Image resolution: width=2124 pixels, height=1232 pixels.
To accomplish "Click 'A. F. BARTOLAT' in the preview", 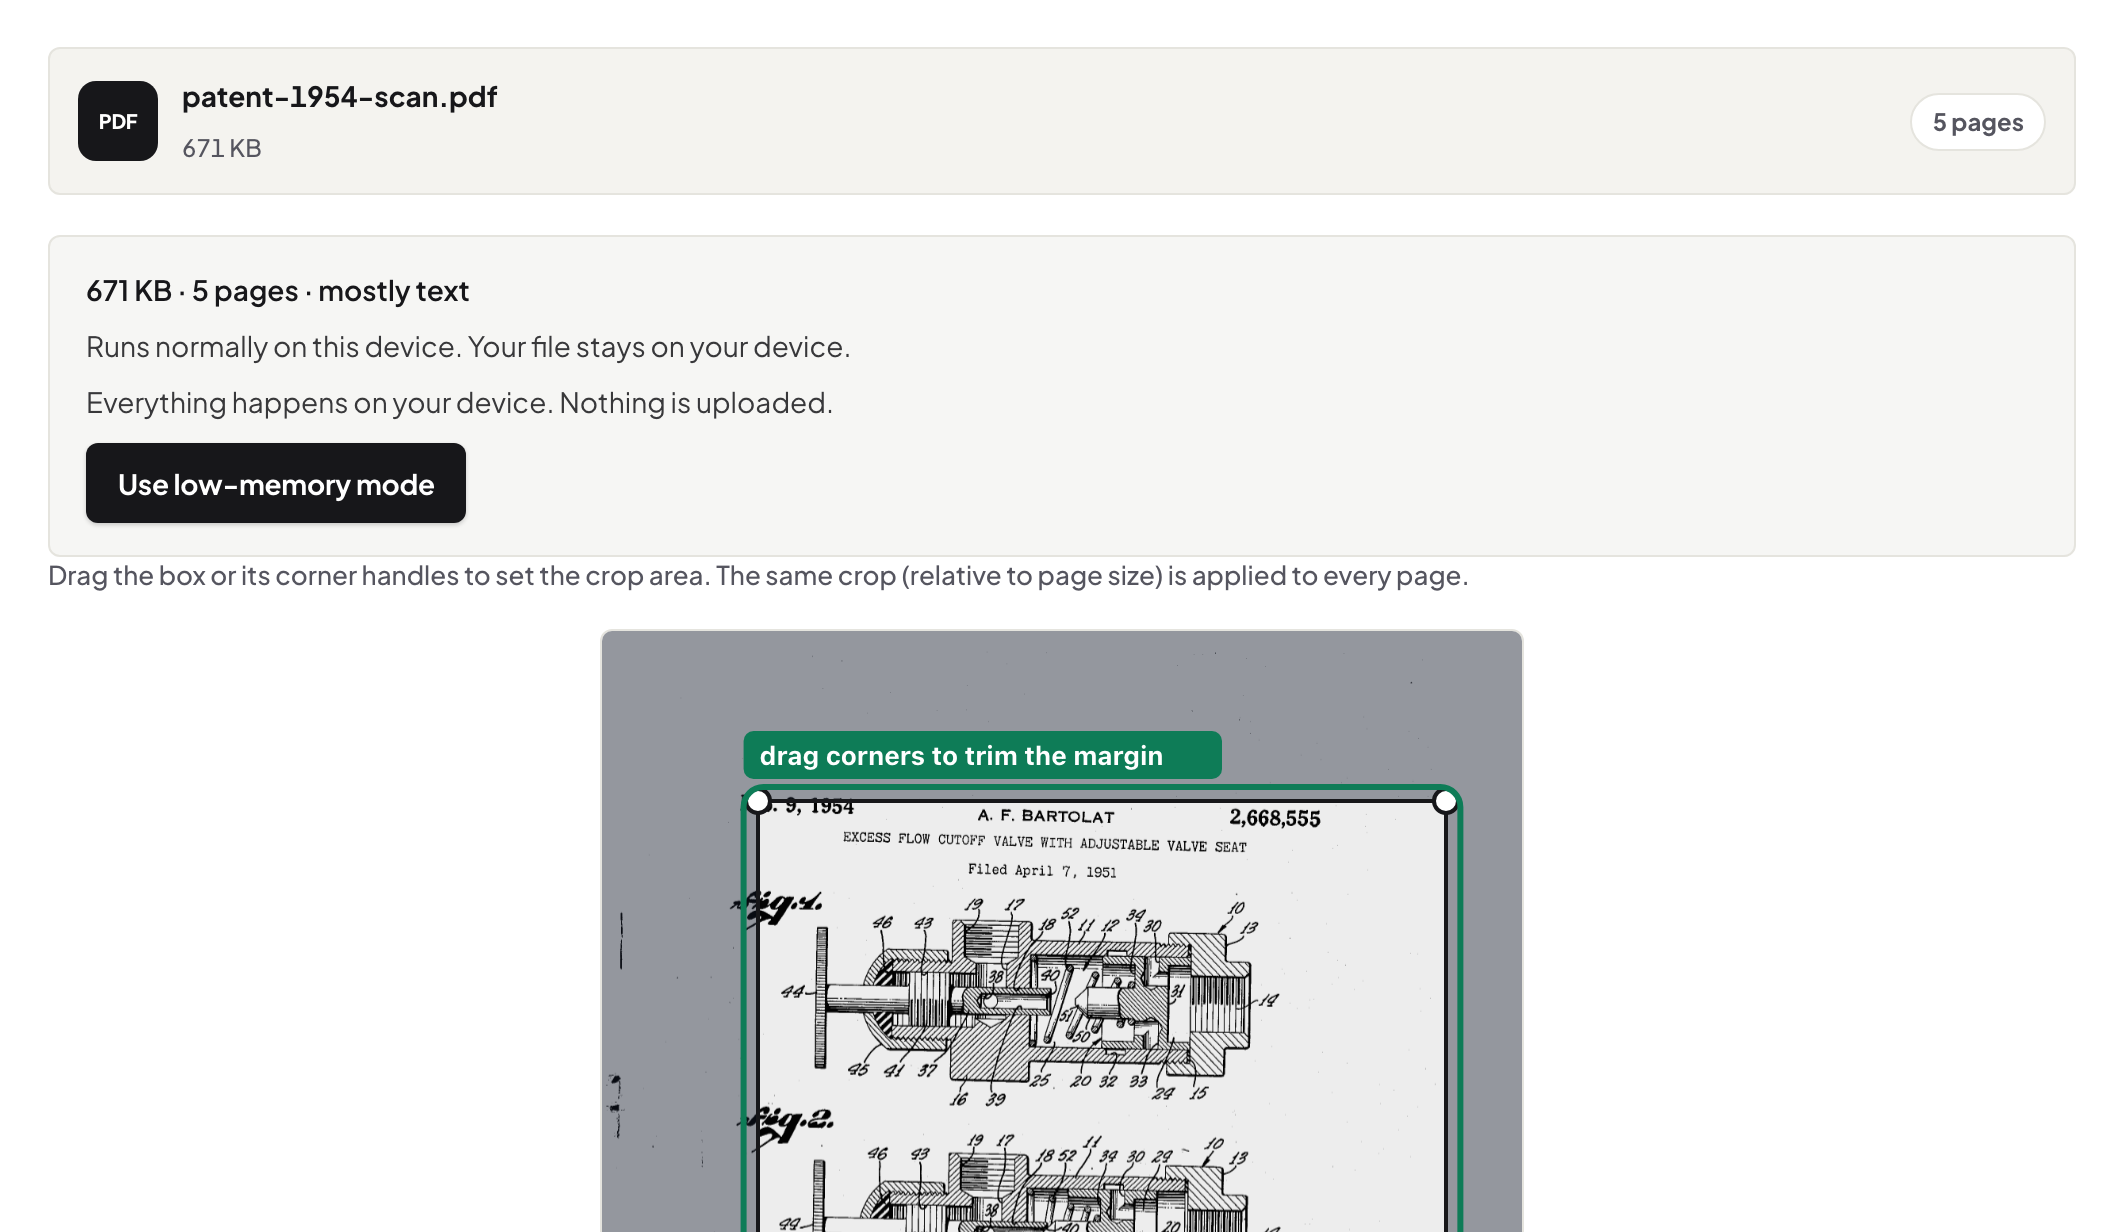I will pyautogui.click(x=1046, y=816).
